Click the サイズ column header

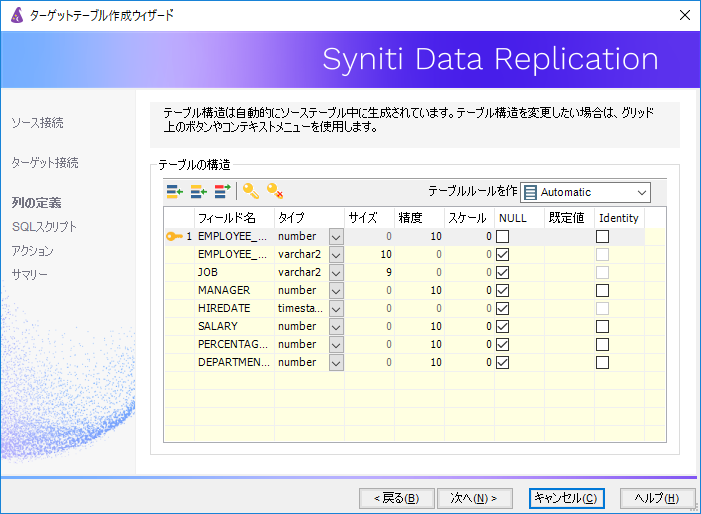369,218
